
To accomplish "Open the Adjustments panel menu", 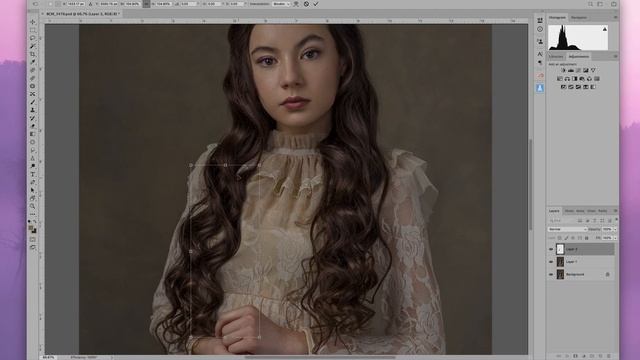I will coord(615,56).
